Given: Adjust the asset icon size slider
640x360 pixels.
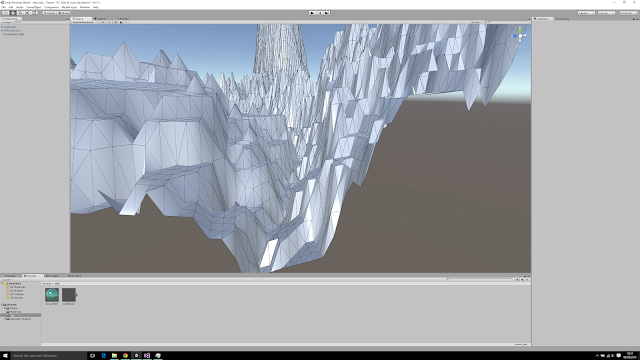Looking at the screenshot, I should pyautogui.click(x=521, y=344).
